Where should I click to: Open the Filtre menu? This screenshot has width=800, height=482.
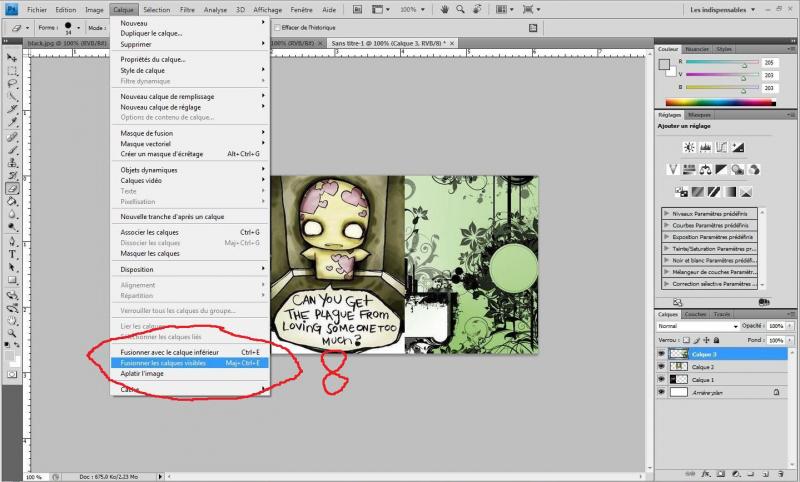click(187, 10)
